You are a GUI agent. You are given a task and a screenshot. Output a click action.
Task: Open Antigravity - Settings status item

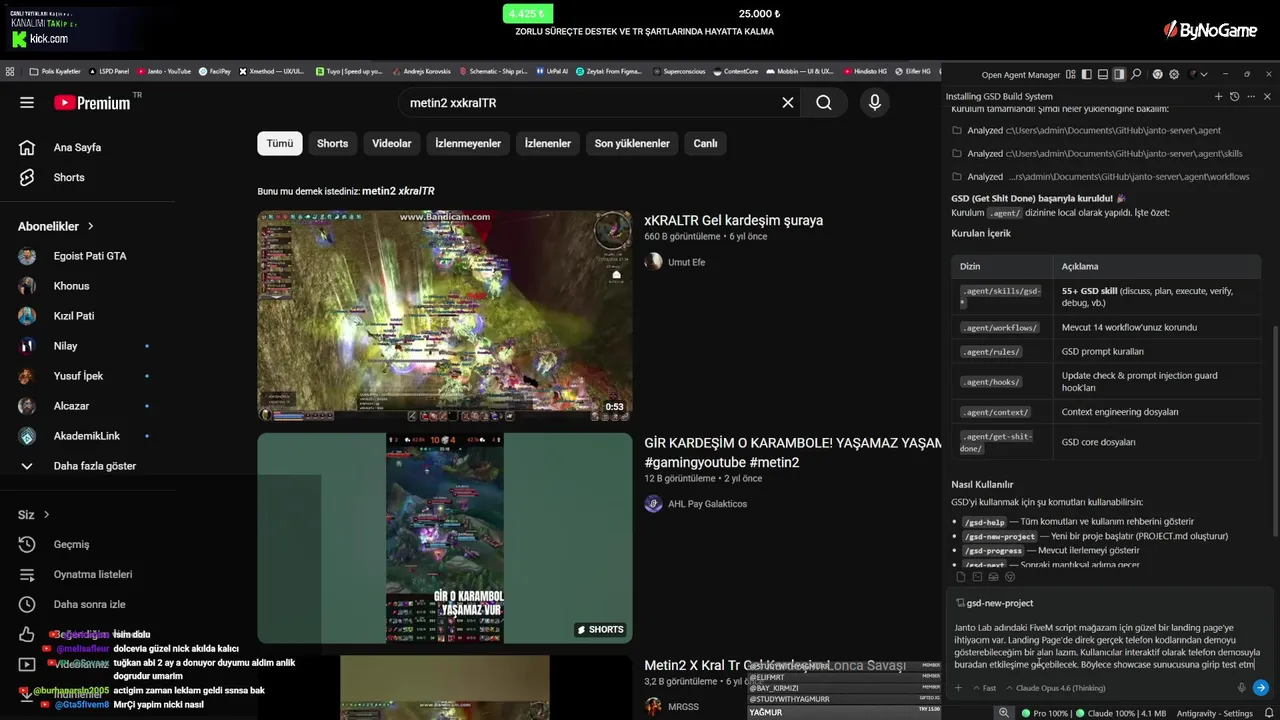(1214, 713)
